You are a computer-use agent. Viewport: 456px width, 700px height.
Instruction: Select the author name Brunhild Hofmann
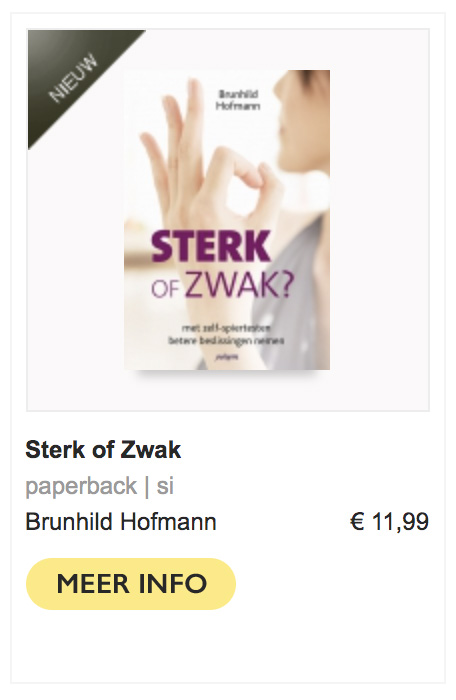tap(121, 521)
